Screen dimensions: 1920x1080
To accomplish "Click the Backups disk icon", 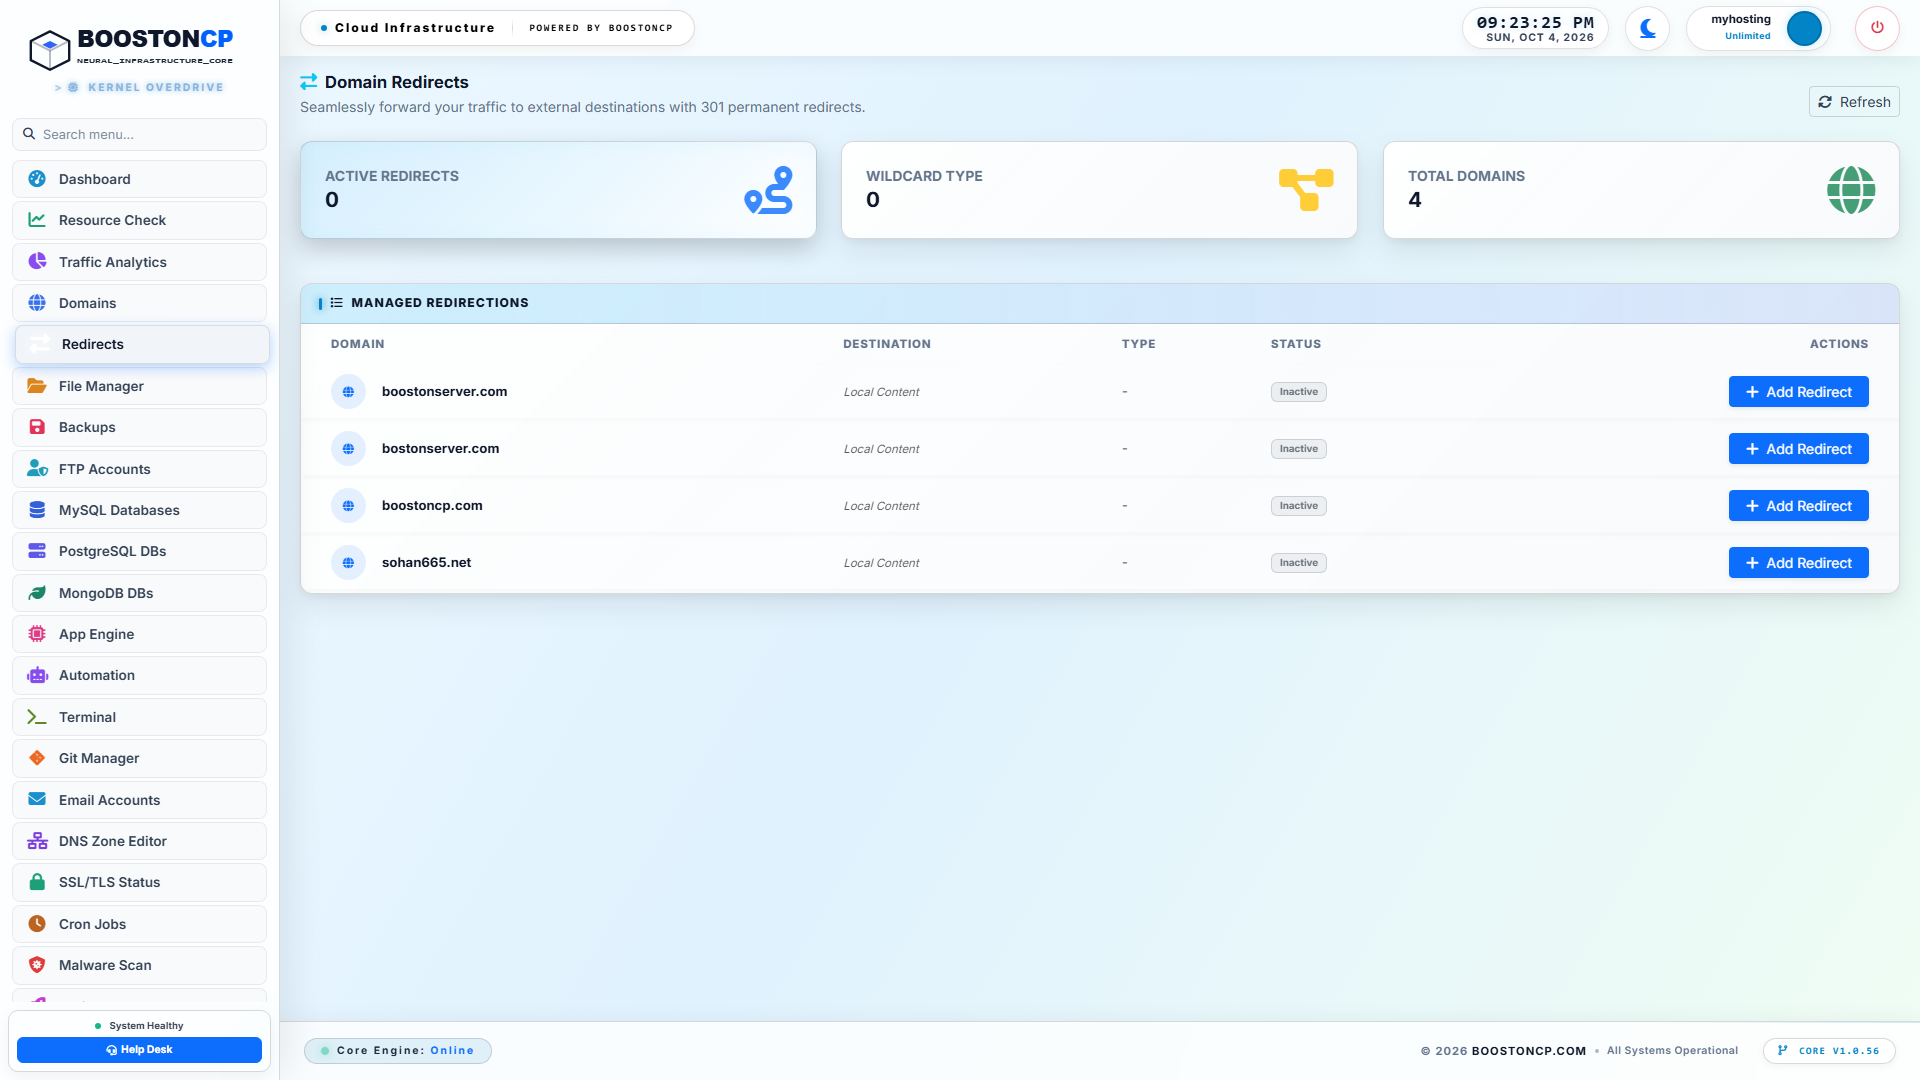I will click(37, 427).
